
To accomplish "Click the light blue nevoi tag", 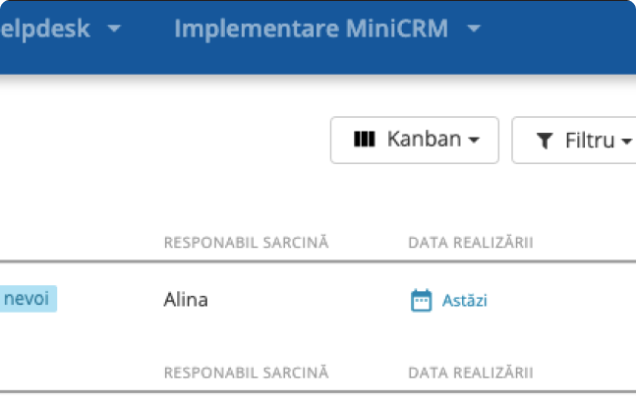I will [x=28, y=299].
